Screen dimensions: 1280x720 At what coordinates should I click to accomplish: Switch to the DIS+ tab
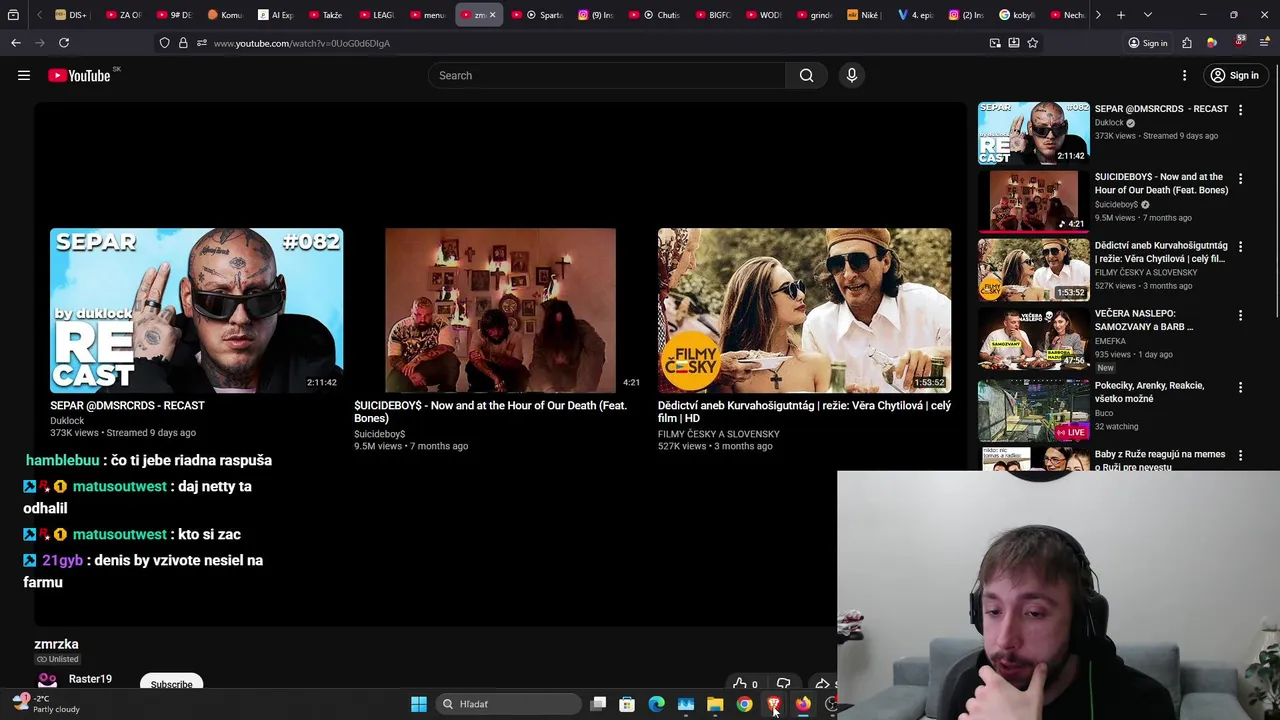71,15
